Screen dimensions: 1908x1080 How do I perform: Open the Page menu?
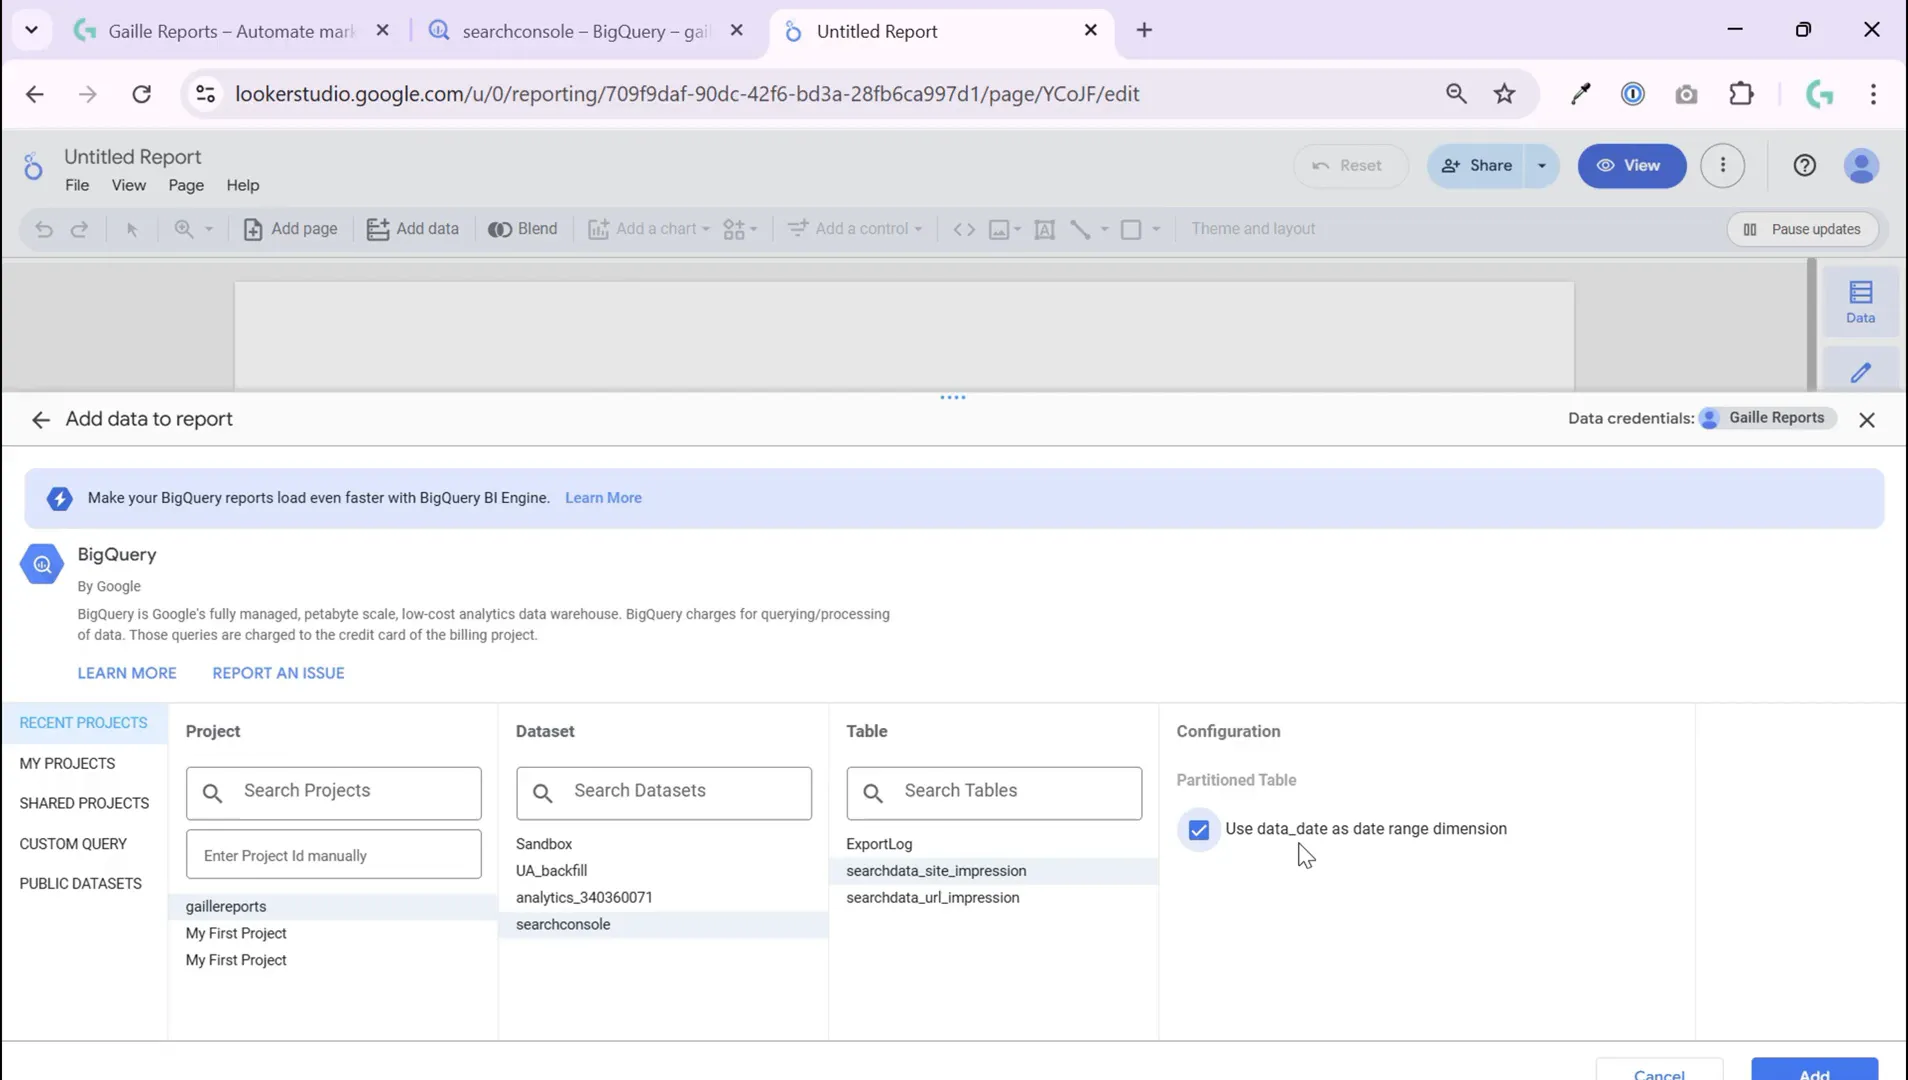pyautogui.click(x=186, y=185)
